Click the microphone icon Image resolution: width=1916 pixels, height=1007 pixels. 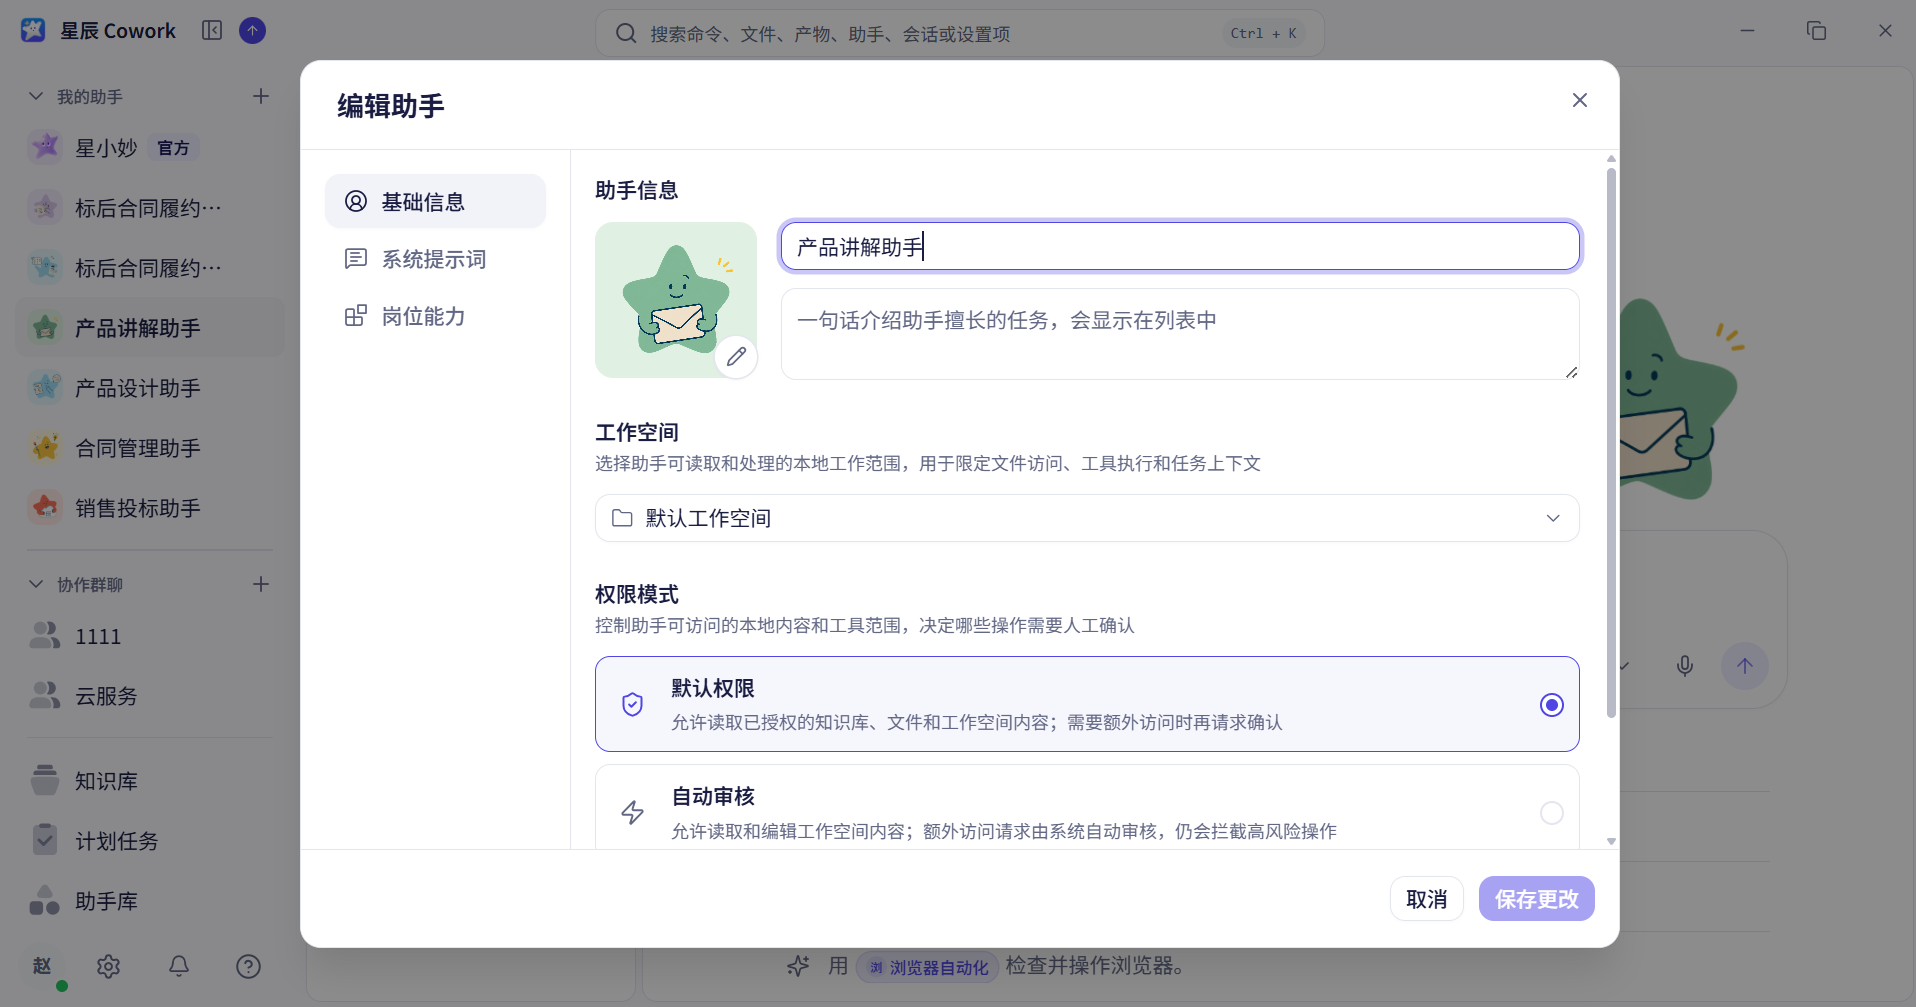pyautogui.click(x=1685, y=666)
